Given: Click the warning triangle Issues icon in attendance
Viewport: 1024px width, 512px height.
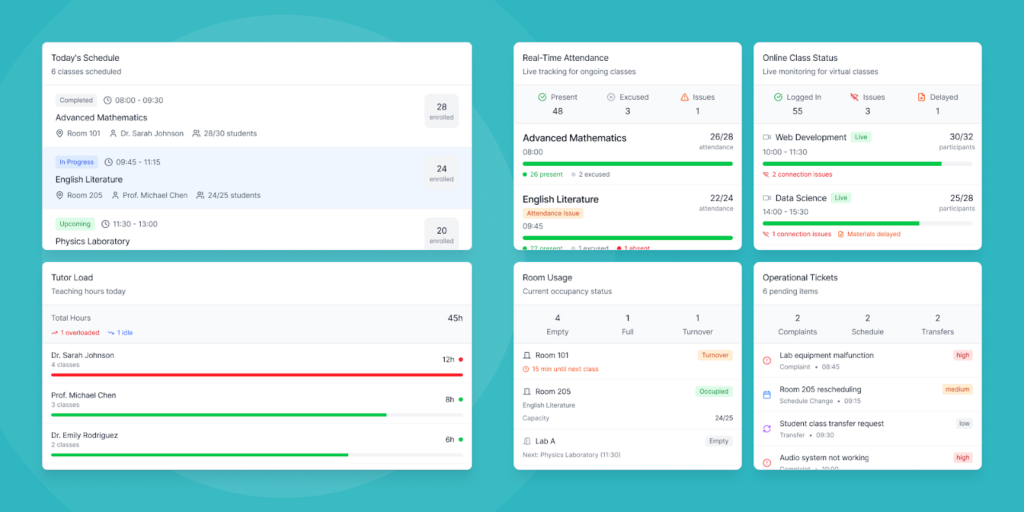Looking at the screenshot, I should pyautogui.click(x=684, y=97).
